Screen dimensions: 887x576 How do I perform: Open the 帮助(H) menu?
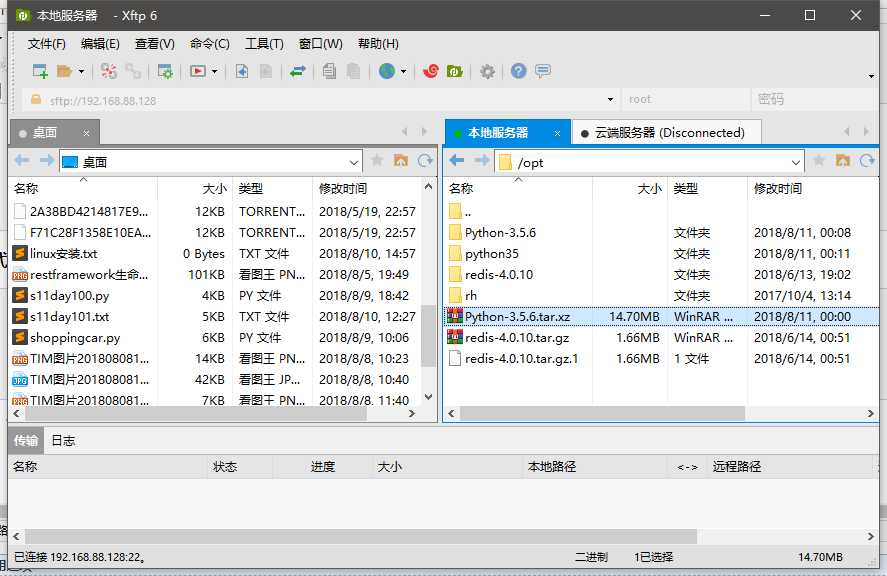pos(378,44)
